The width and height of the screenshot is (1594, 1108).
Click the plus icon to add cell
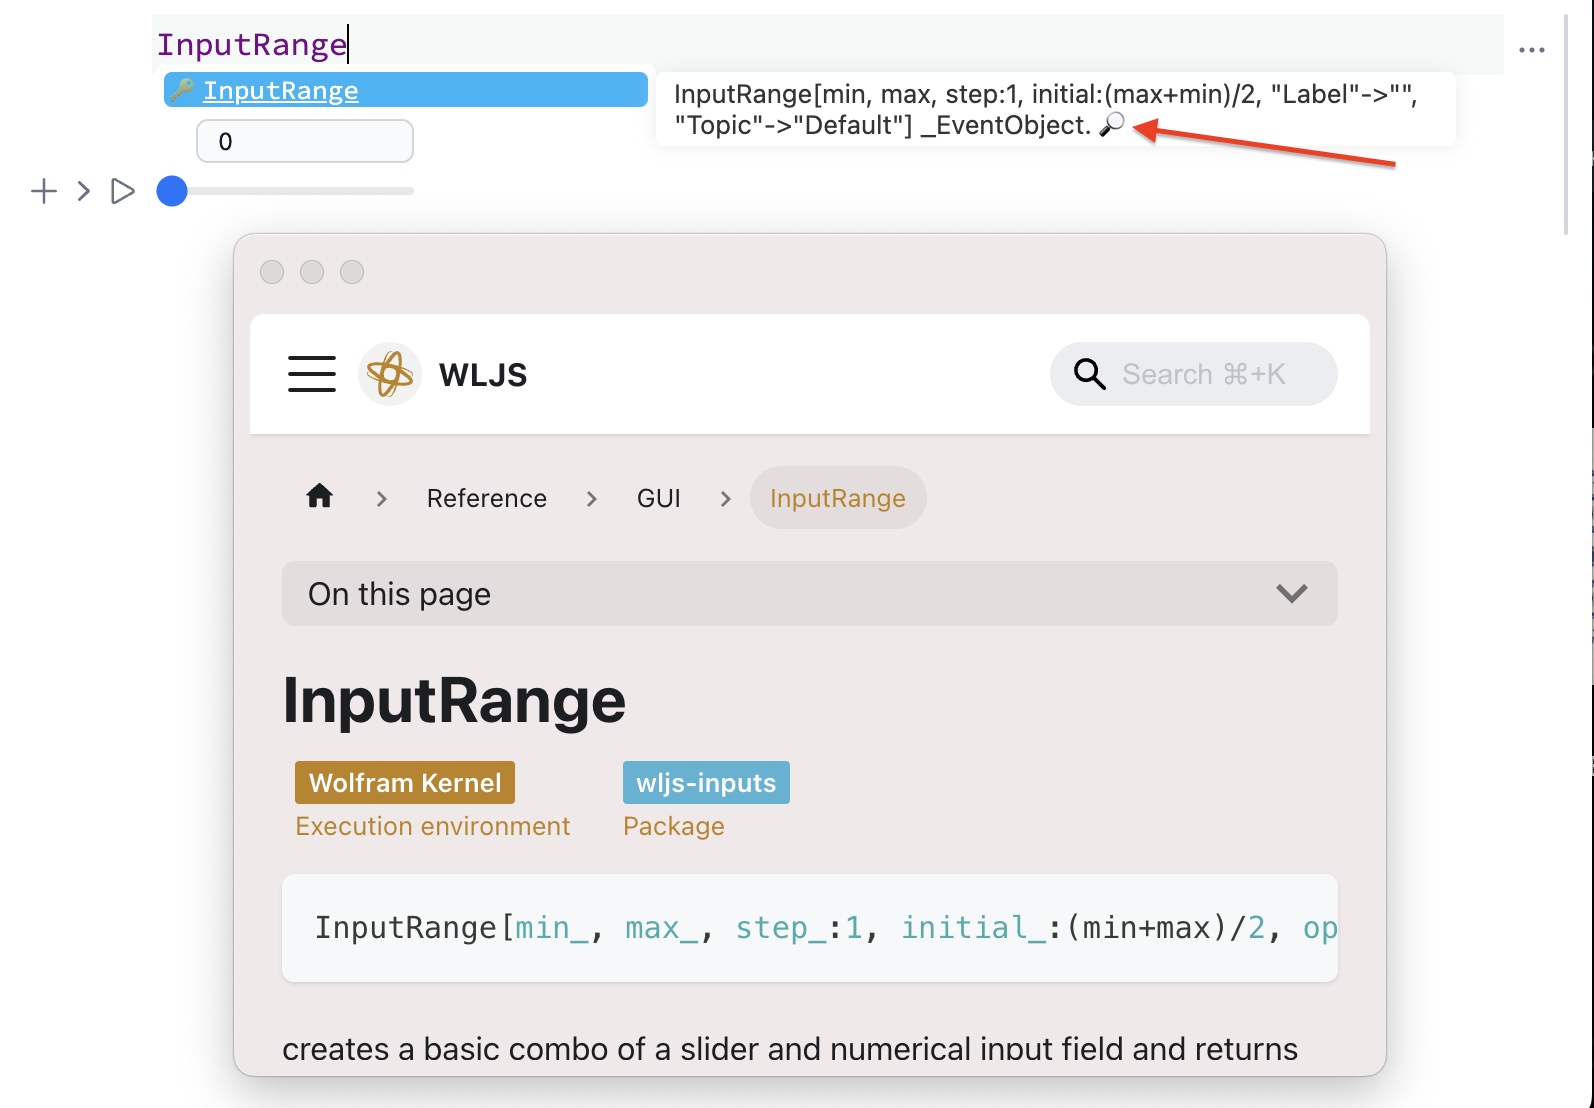(44, 191)
